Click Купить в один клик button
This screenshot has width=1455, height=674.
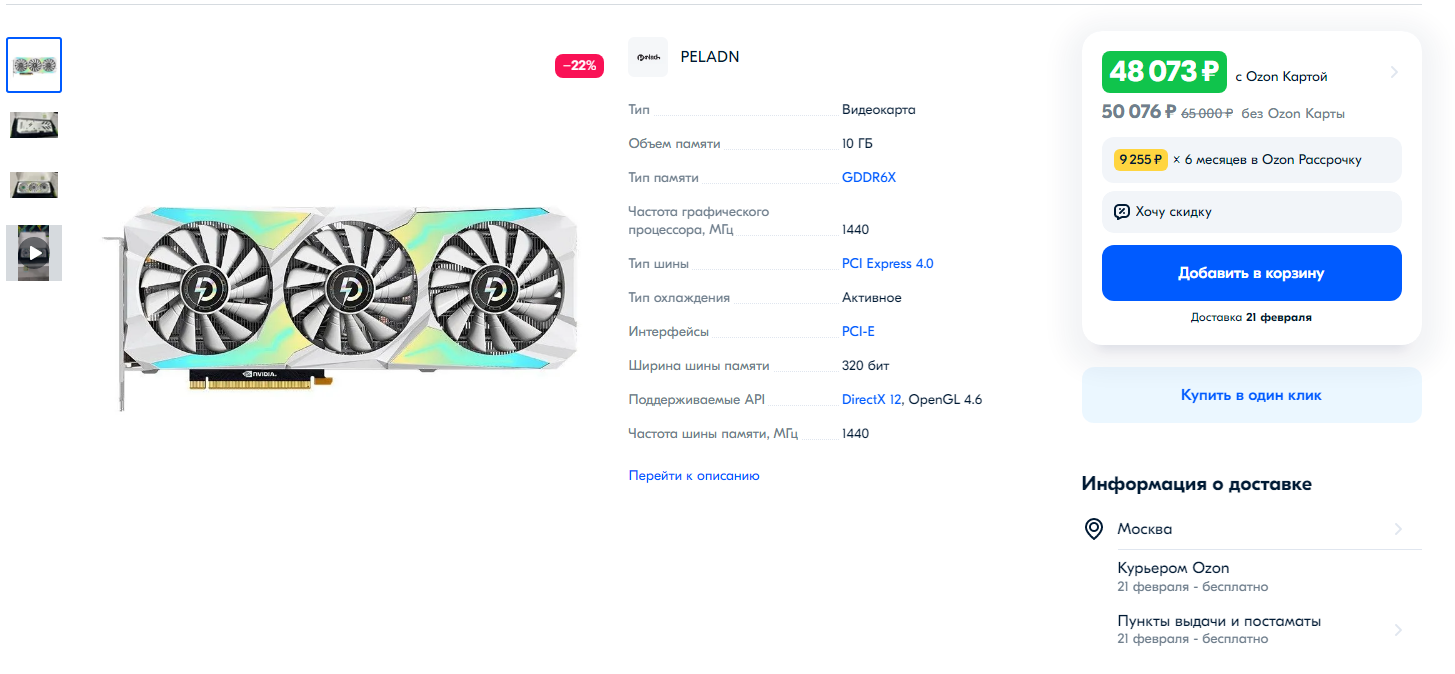(x=1251, y=395)
